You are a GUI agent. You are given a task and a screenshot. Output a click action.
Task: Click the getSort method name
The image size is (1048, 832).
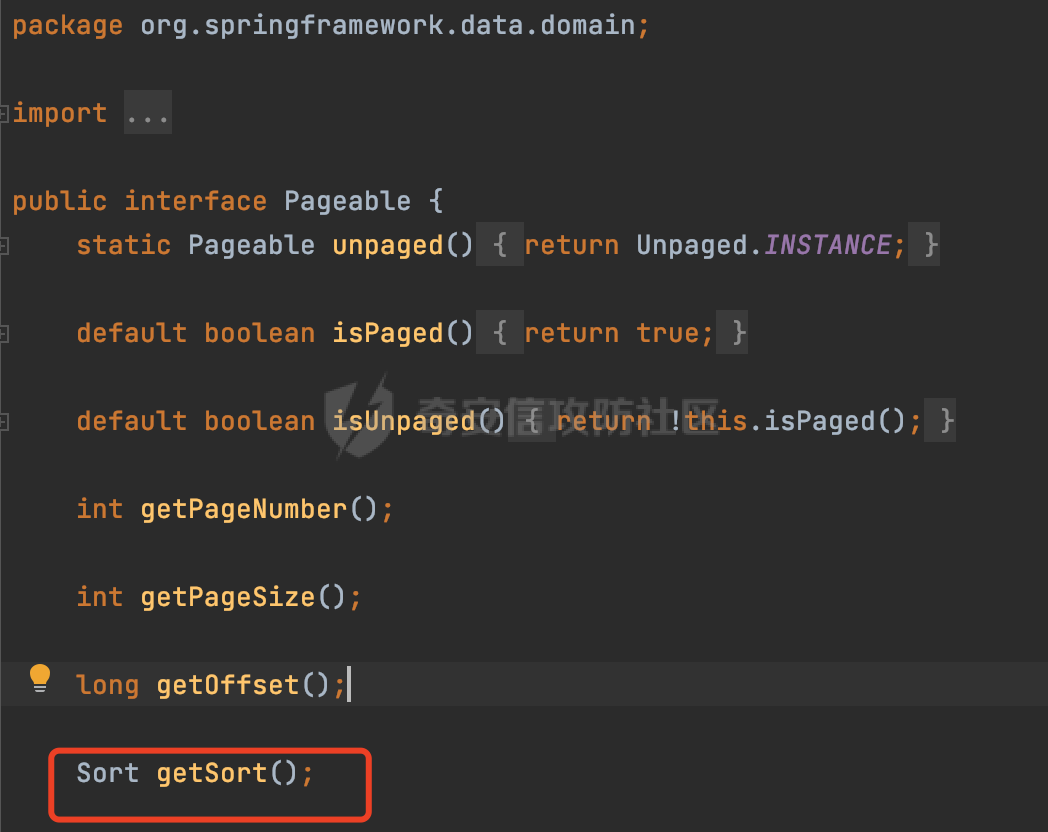point(211,773)
